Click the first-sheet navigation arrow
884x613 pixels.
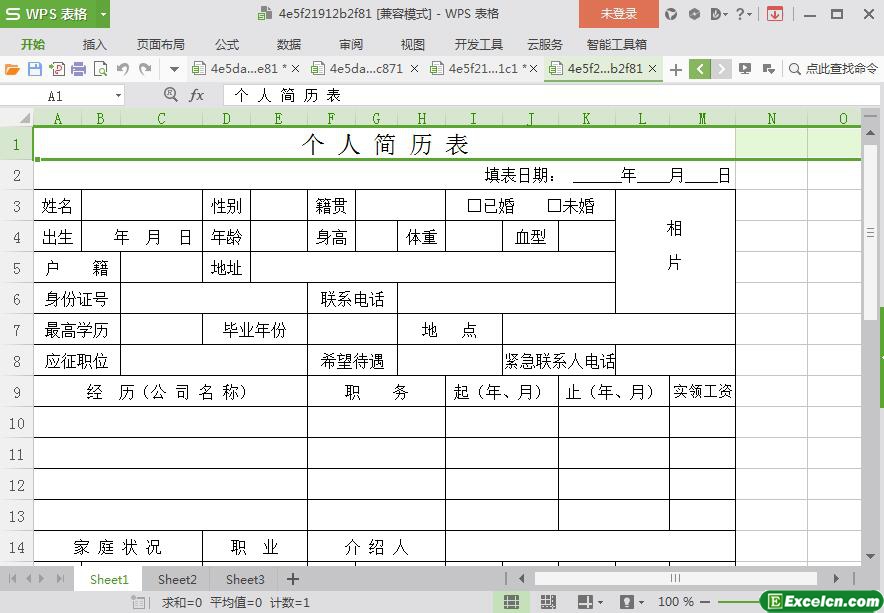12,579
